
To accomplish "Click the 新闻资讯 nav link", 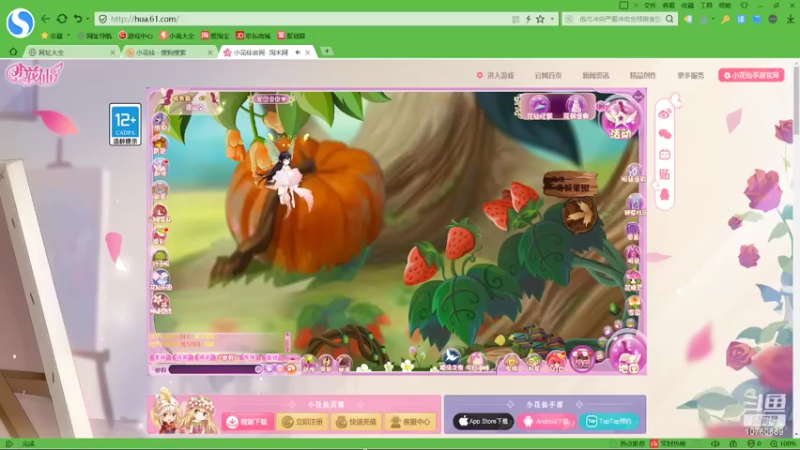I will coord(595,75).
